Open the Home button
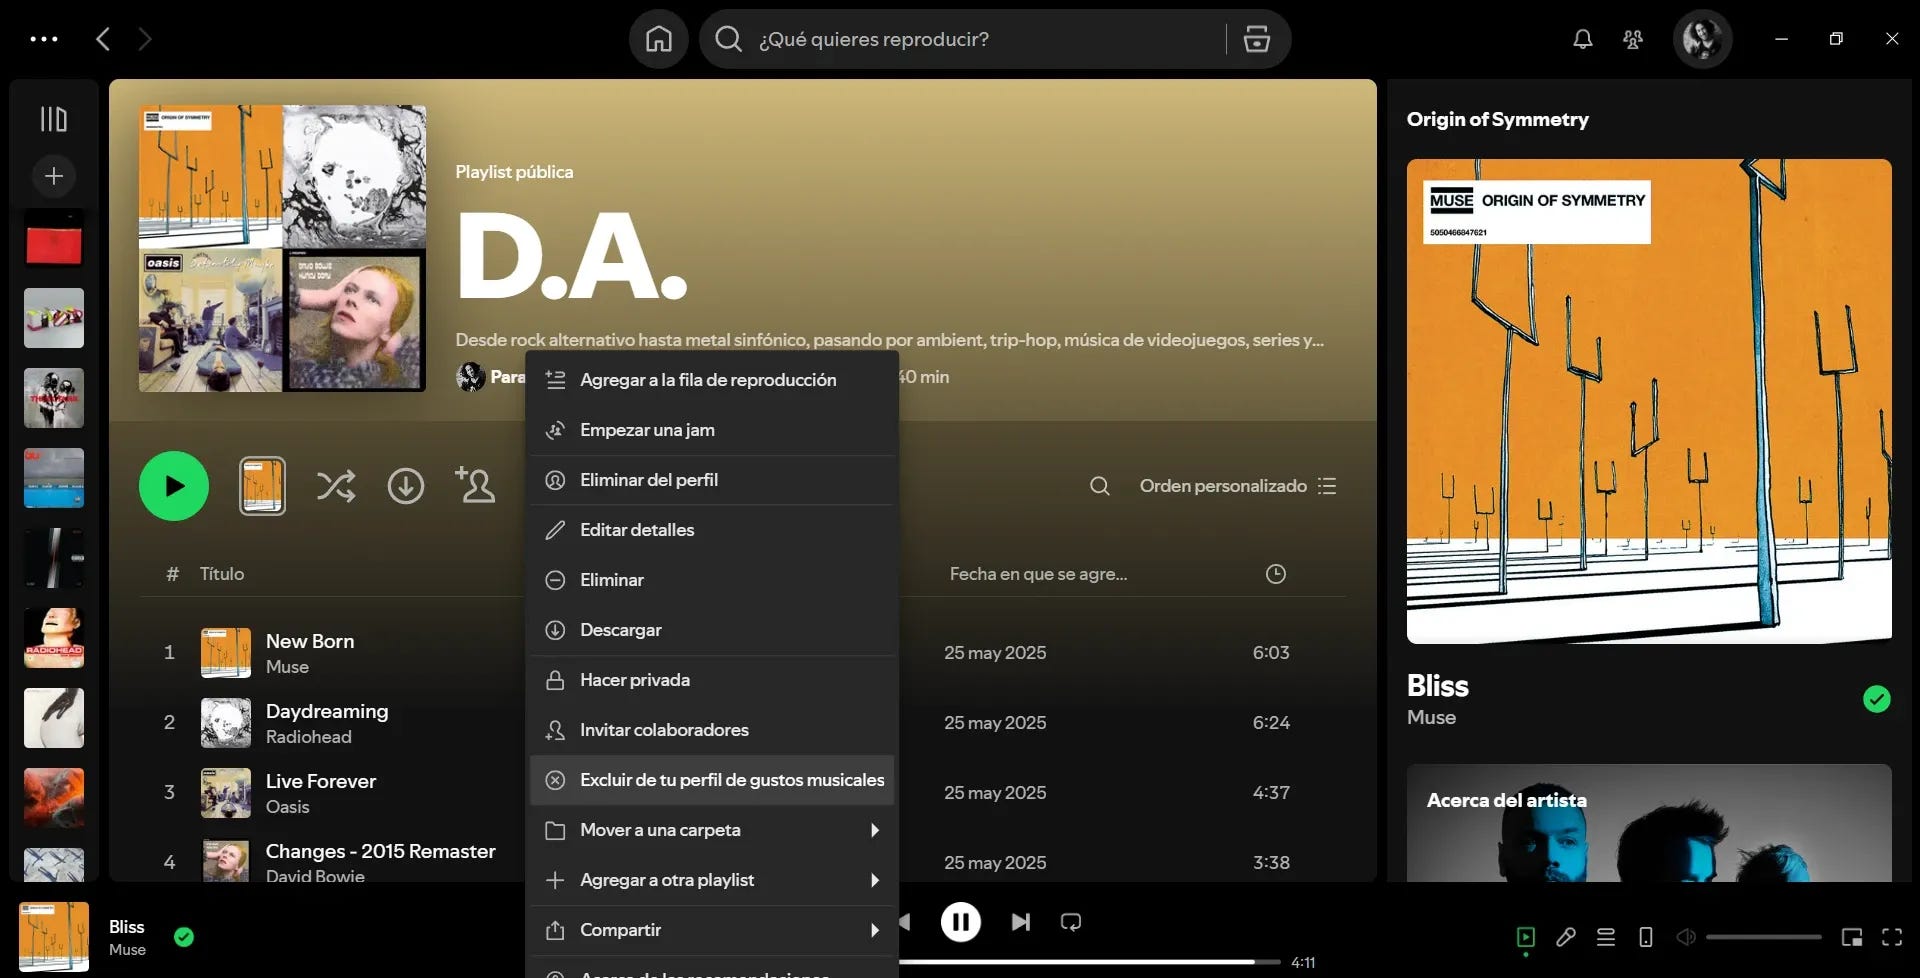Image resolution: width=1920 pixels, height=978 pixels. click(659, 39)
